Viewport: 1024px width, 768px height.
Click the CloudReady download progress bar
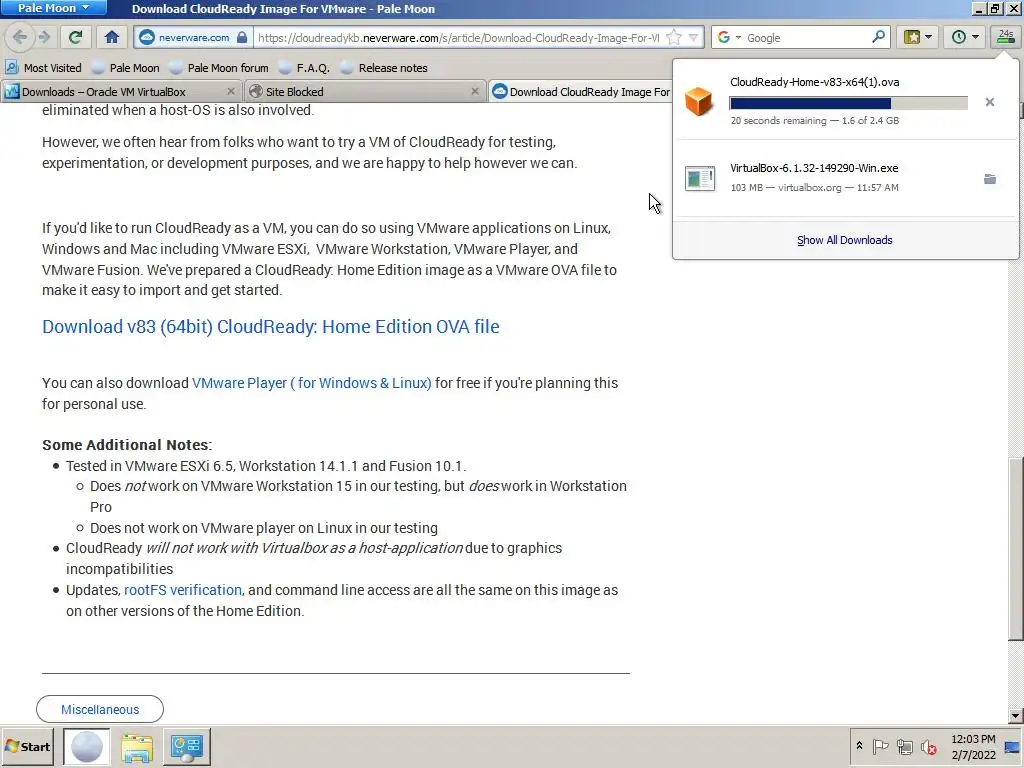click(848, 103)
